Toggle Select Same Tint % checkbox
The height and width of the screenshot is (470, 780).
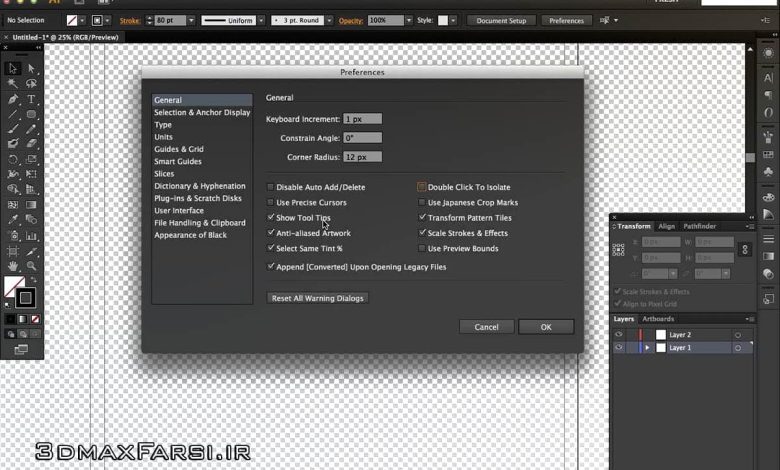pos(271,248)
